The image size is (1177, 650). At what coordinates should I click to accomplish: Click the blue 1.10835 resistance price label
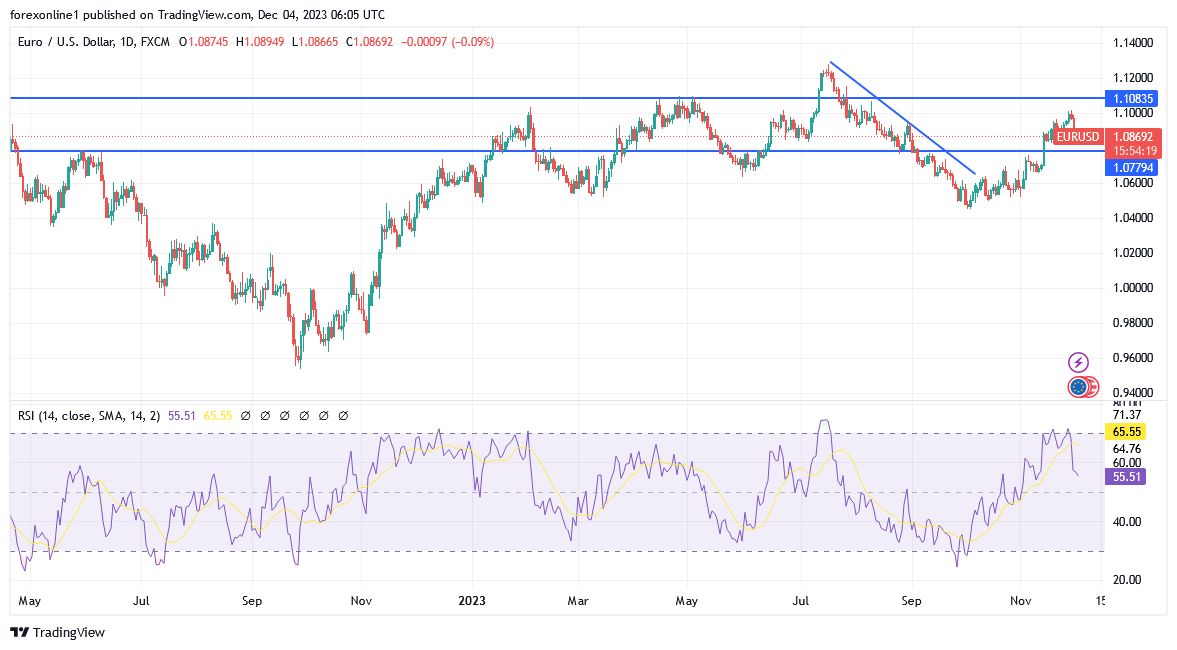1131,98
